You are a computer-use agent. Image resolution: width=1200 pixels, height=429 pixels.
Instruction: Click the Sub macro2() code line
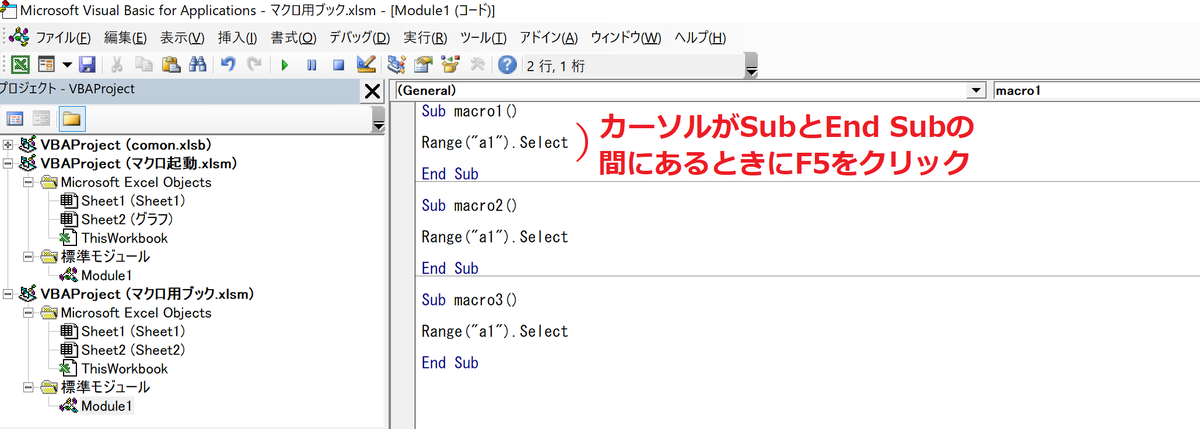[x=469, y=206]
